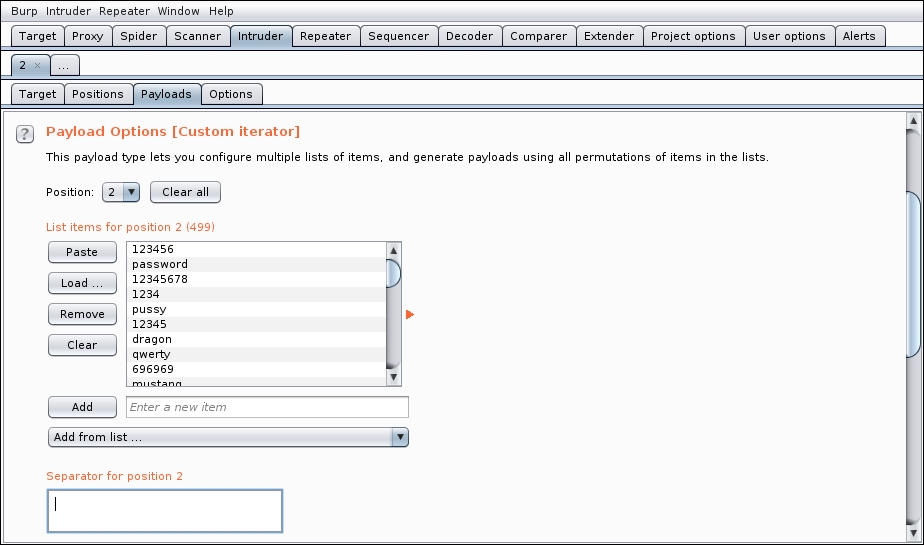The height and width of the screenshot is (545, 924).
Task: Close Intruder attack tab 2
Action: point(38,65)
